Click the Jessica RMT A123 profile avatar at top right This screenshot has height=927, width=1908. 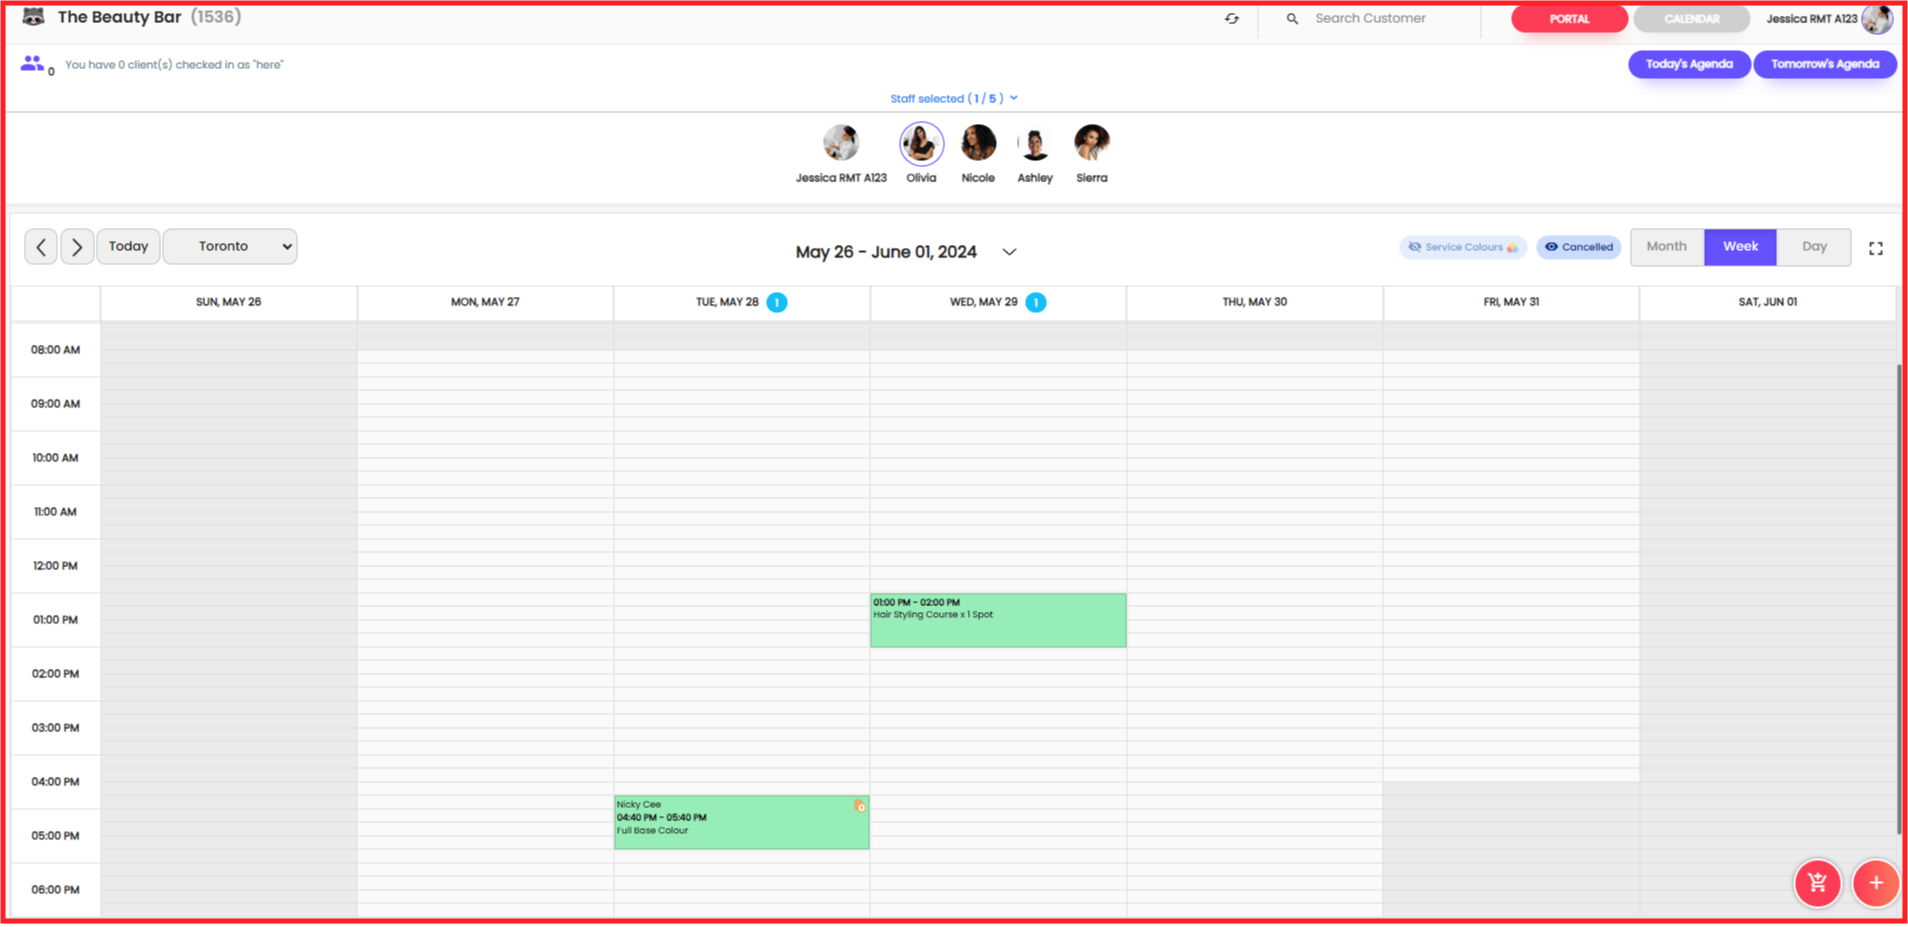(x=1877, y=19)
